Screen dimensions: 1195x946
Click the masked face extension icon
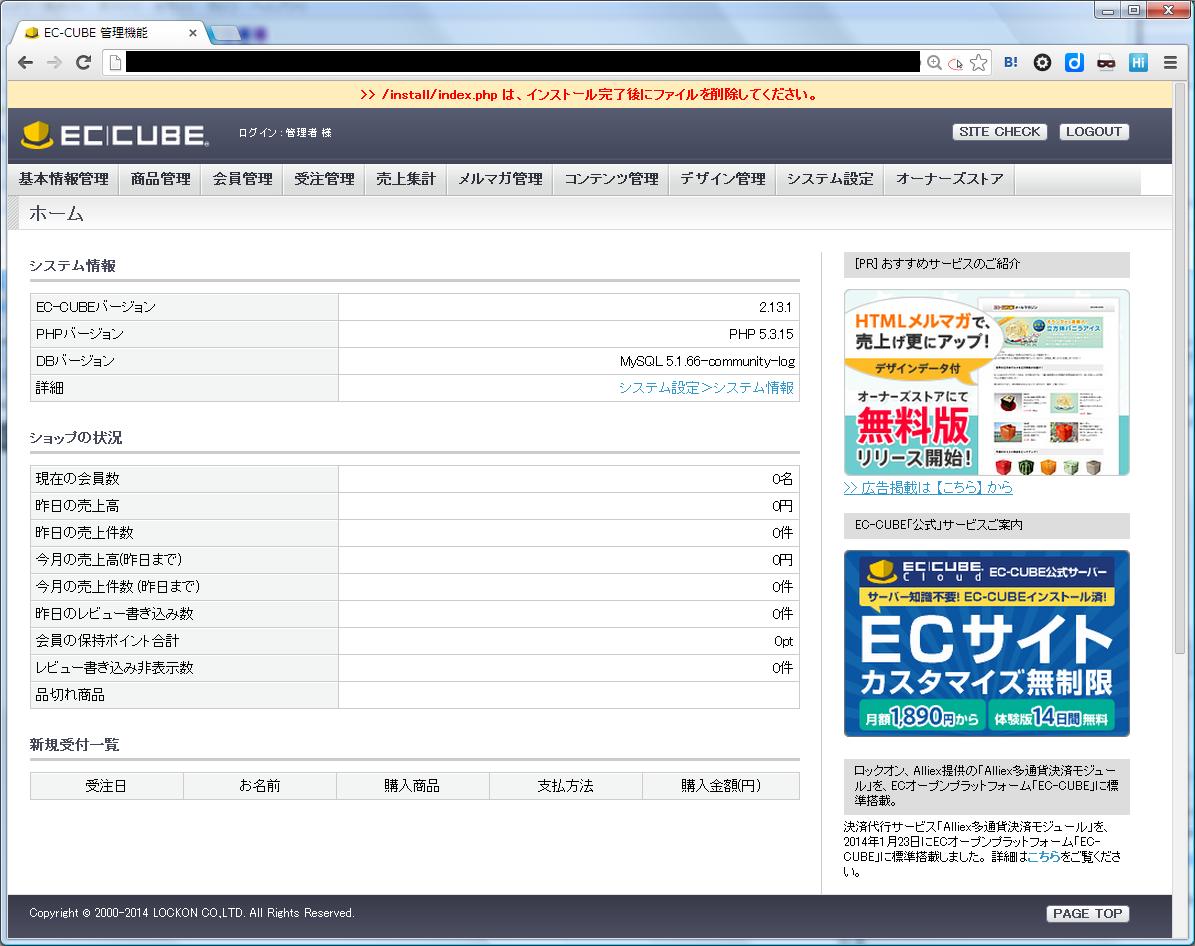pyautogui.click(x=1106, y=62)
